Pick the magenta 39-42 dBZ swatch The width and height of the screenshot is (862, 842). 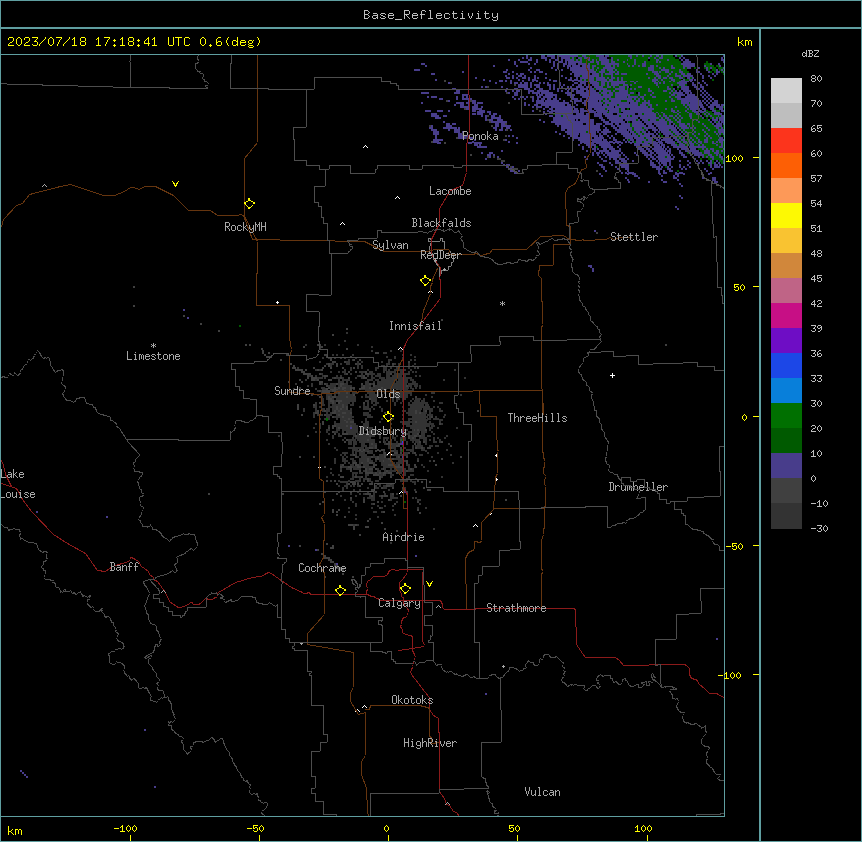pos(786,316)
